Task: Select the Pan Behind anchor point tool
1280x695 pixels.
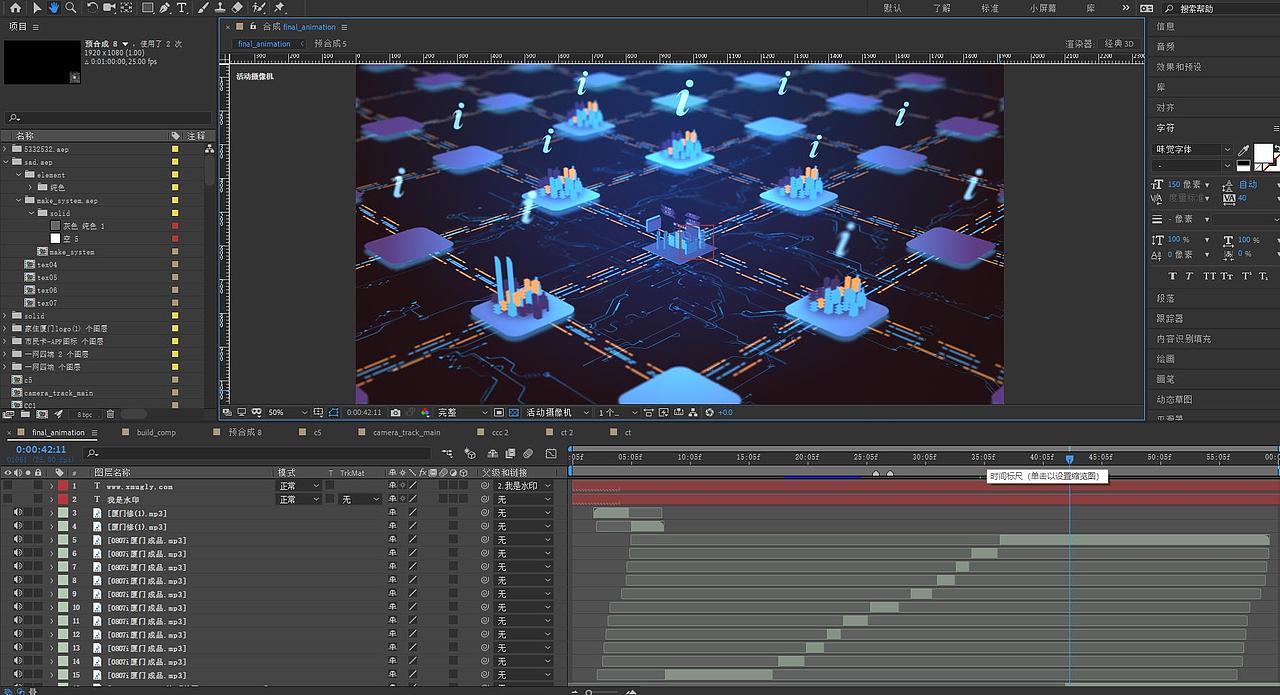Action: (x=126, y=7)
